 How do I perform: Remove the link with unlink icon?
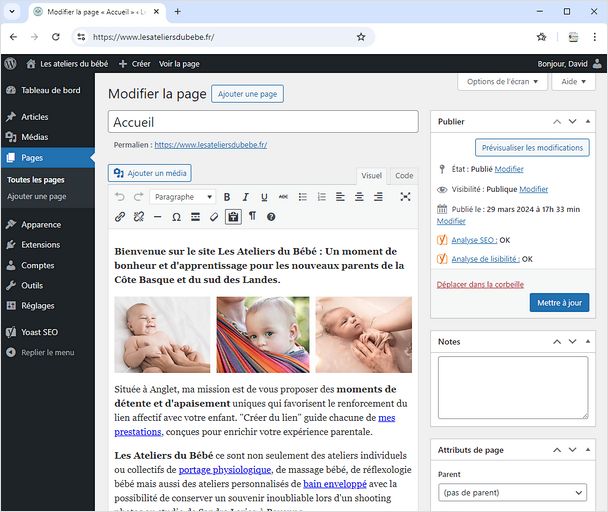point(138,217)
